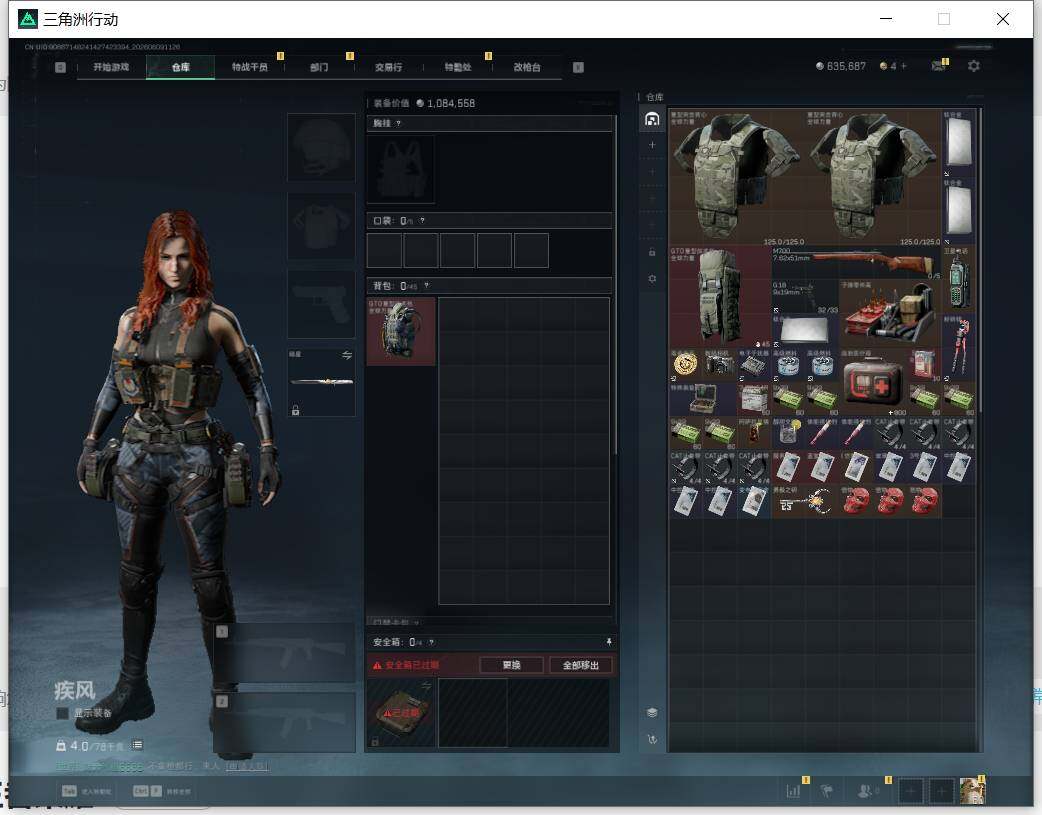Click the empty pistol equipment slot
The image size is (1042, 815).
(x=321, y=304)
